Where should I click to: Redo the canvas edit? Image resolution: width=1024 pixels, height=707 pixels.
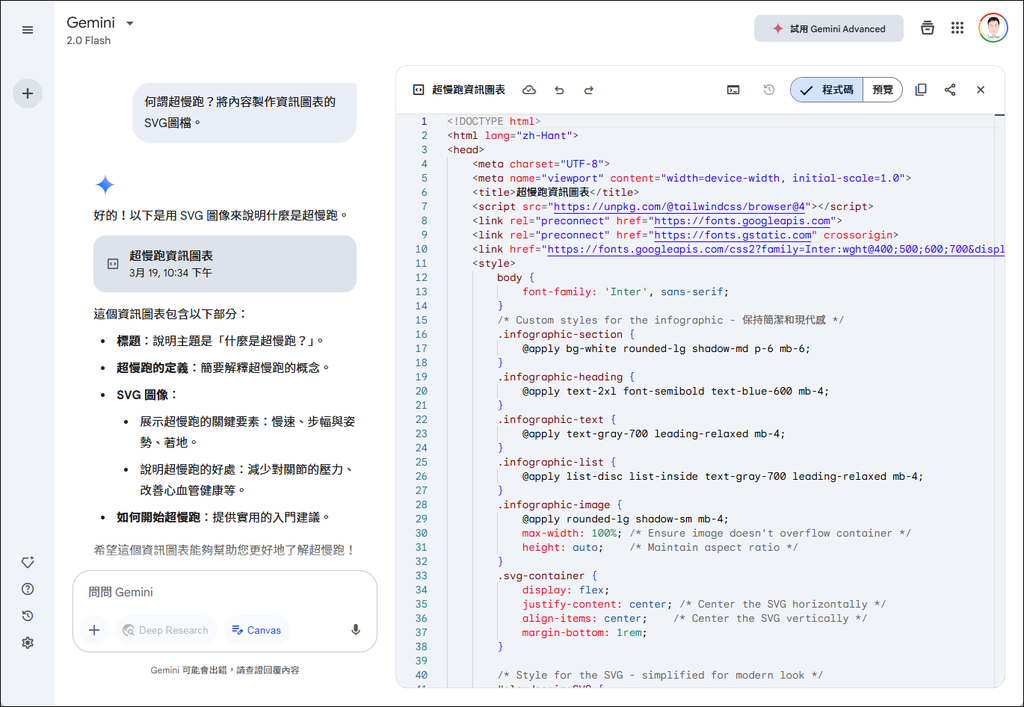point(588,90)
